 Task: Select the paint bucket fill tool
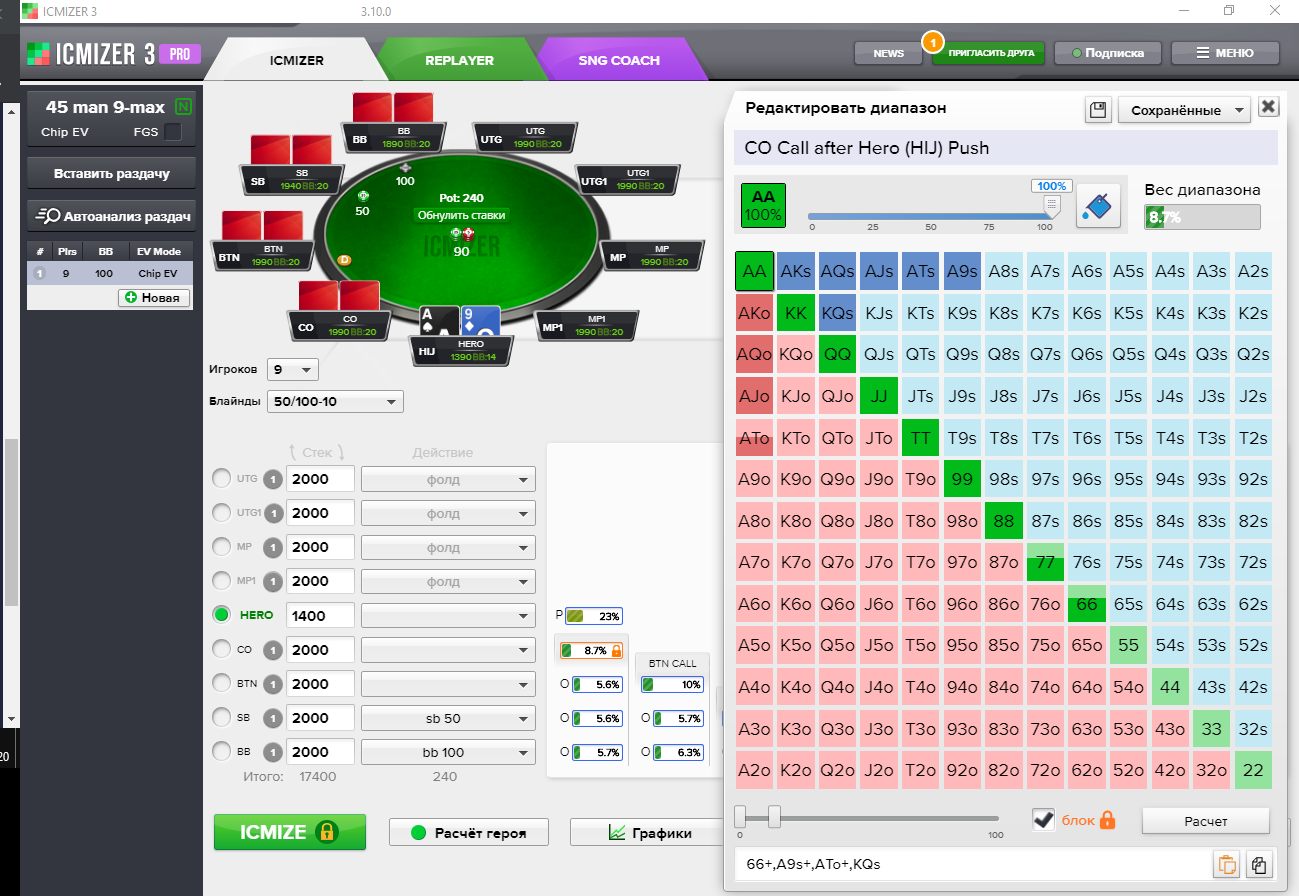point(1098,206)
